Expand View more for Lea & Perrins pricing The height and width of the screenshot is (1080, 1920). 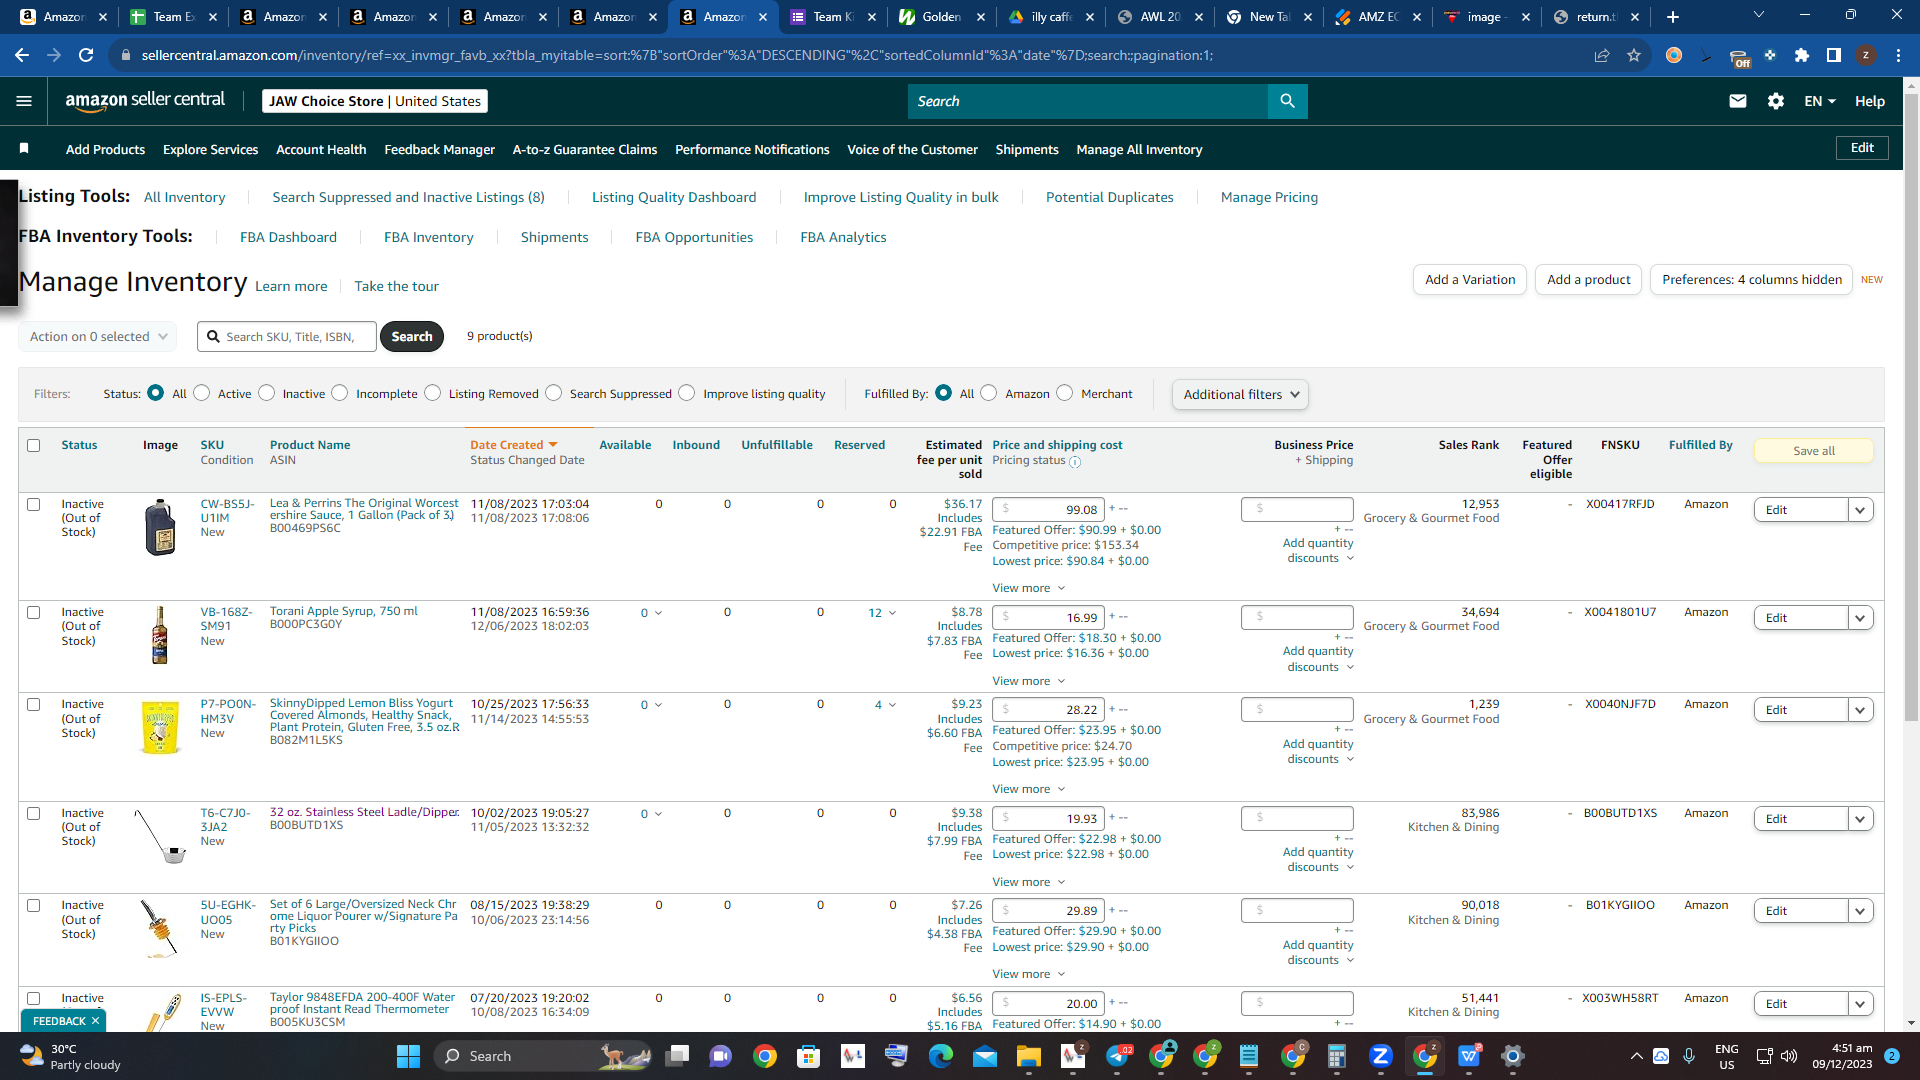coord(1028,588)
